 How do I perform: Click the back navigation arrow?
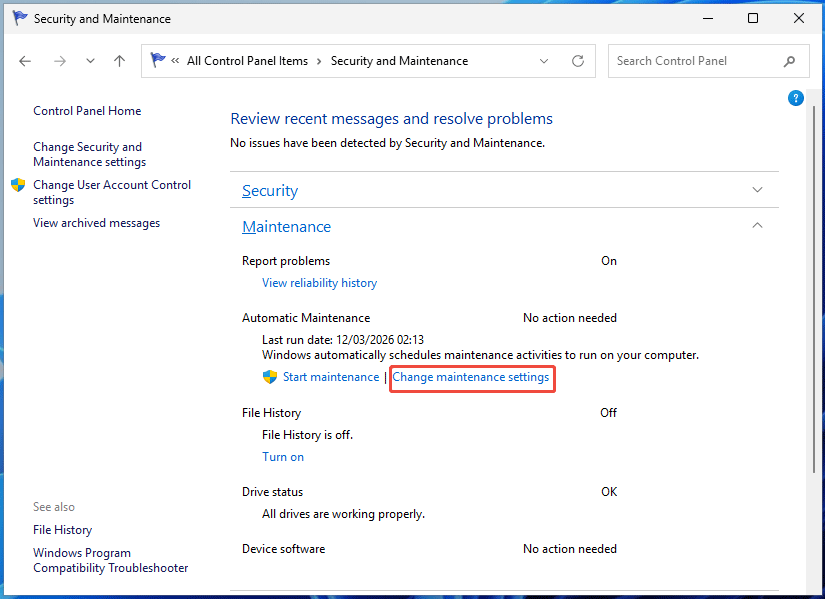click(25, 61)
